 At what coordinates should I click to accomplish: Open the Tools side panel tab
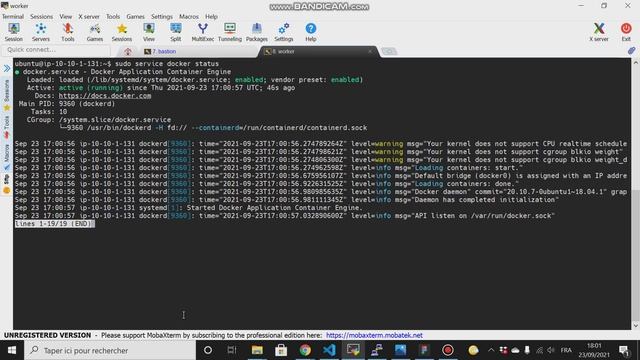7,127
